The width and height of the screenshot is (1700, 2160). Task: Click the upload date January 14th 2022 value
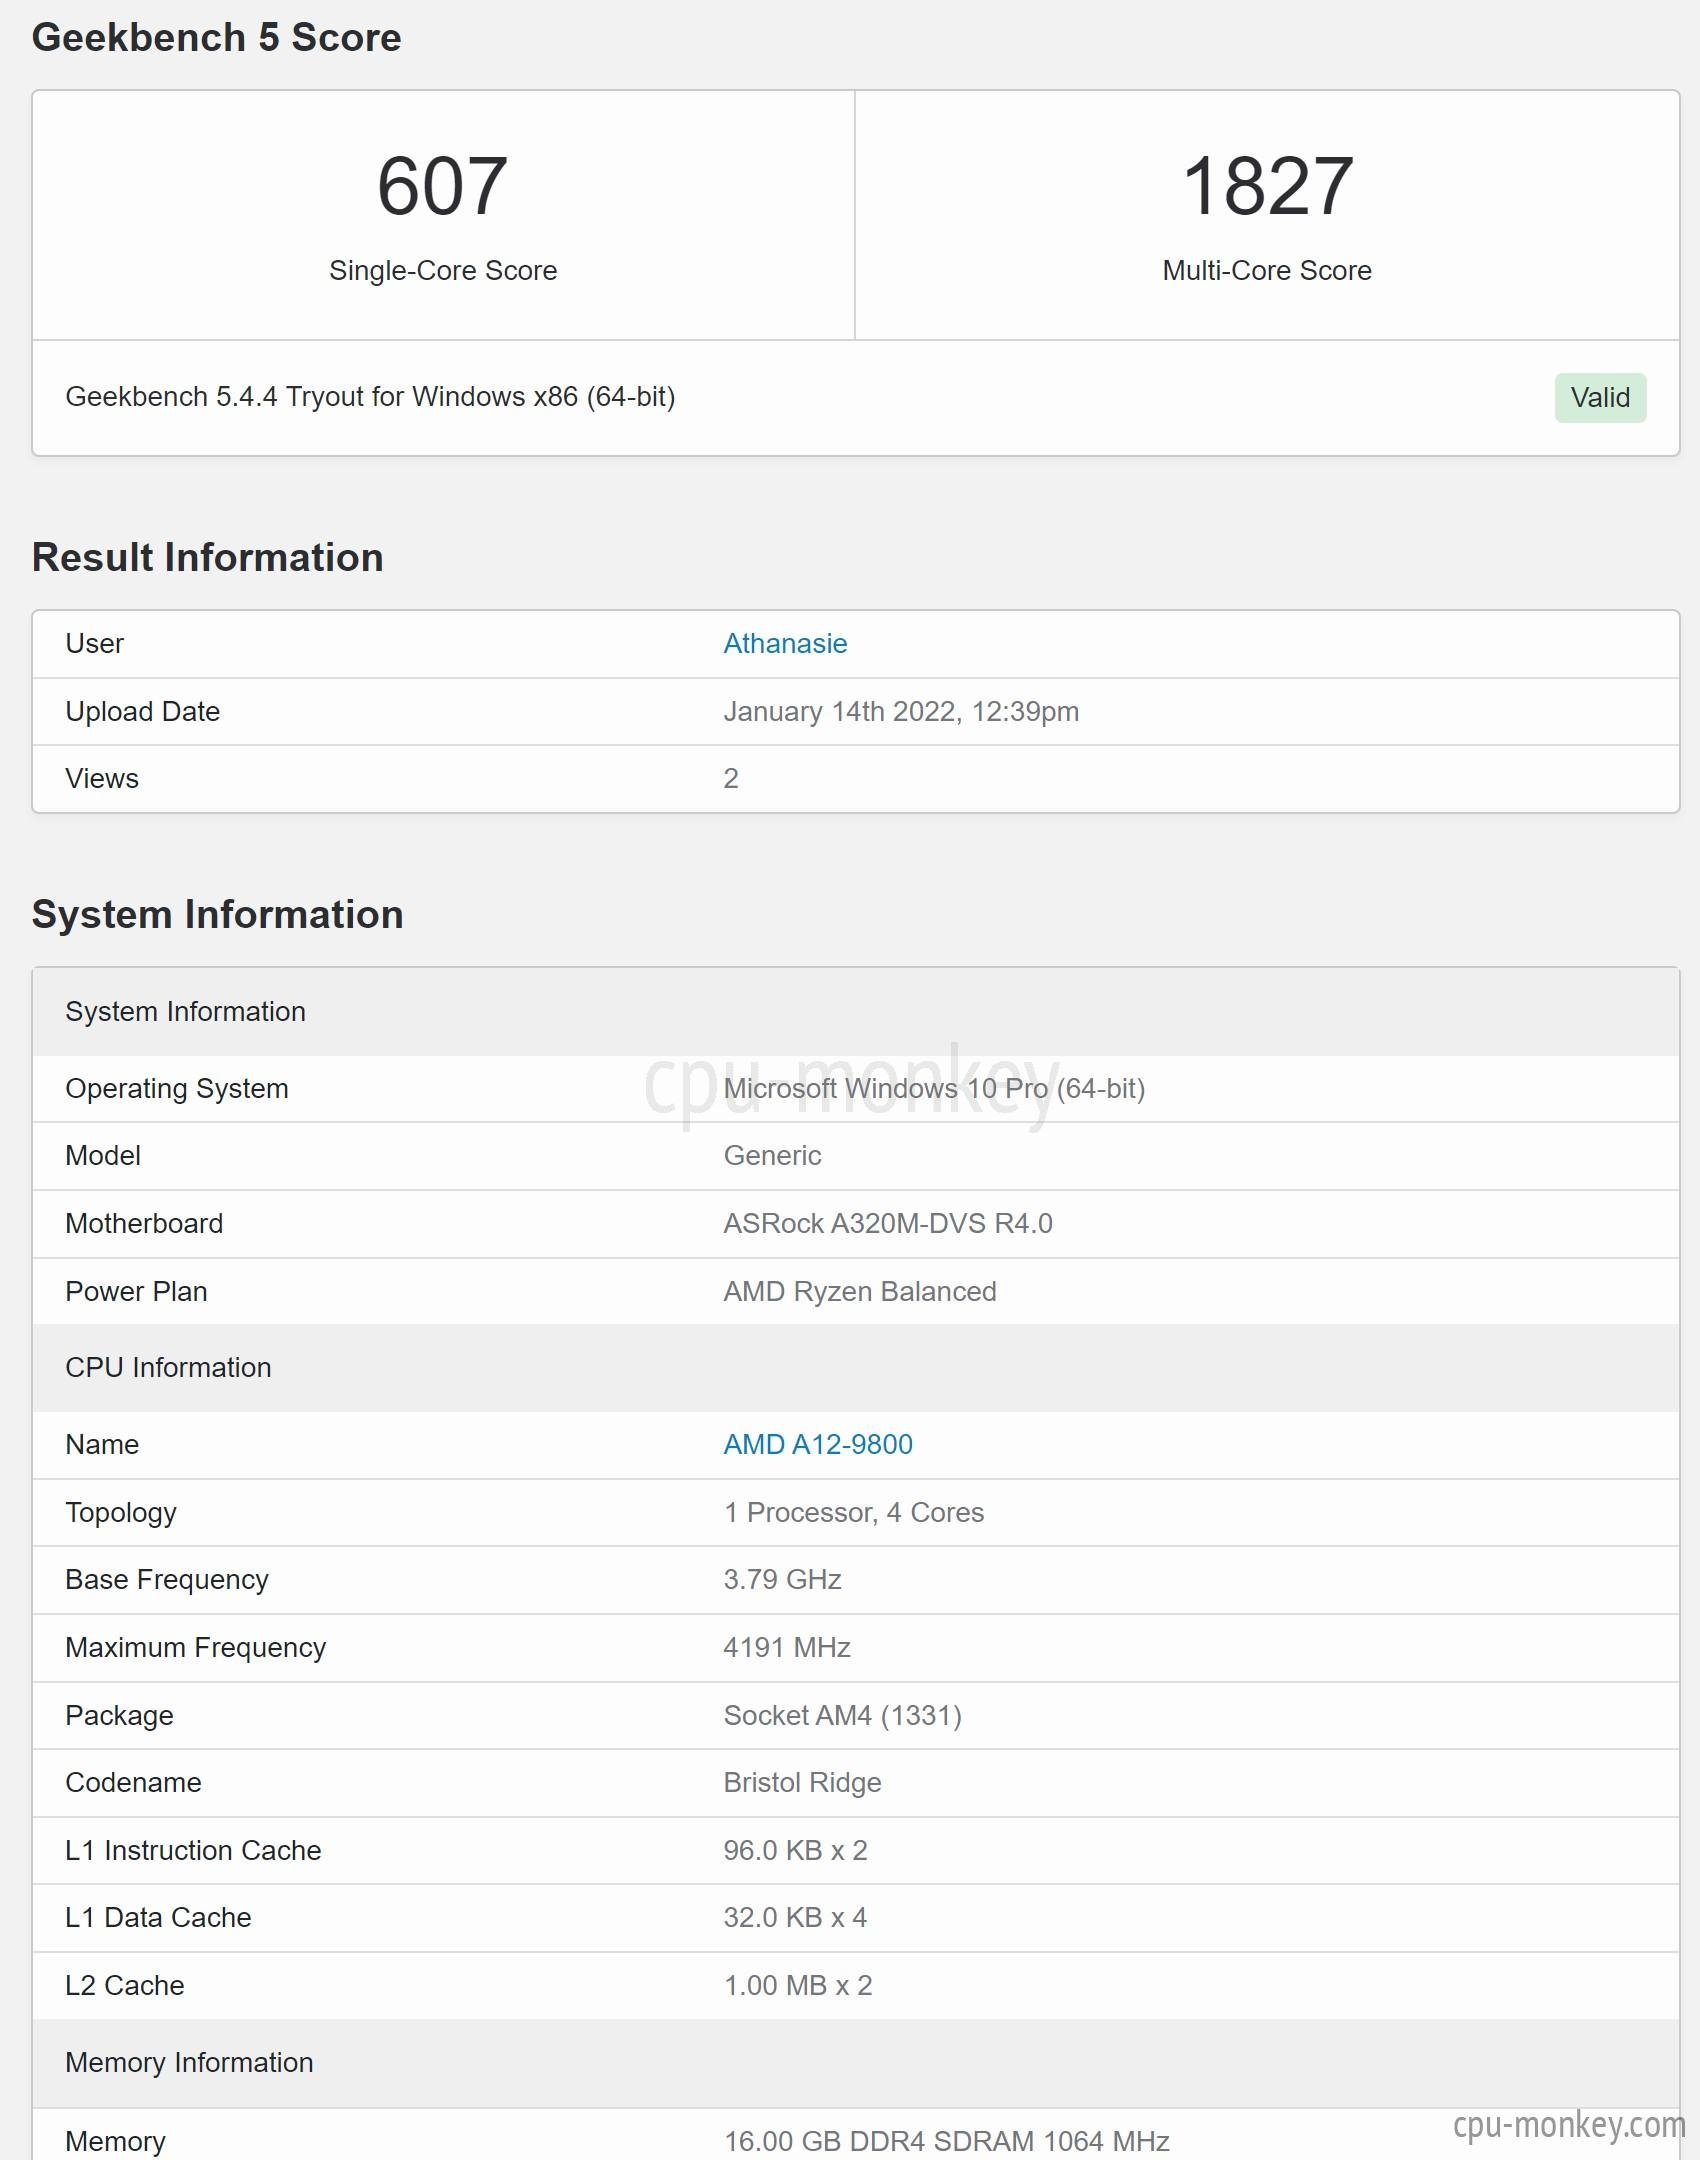(901, 711)
